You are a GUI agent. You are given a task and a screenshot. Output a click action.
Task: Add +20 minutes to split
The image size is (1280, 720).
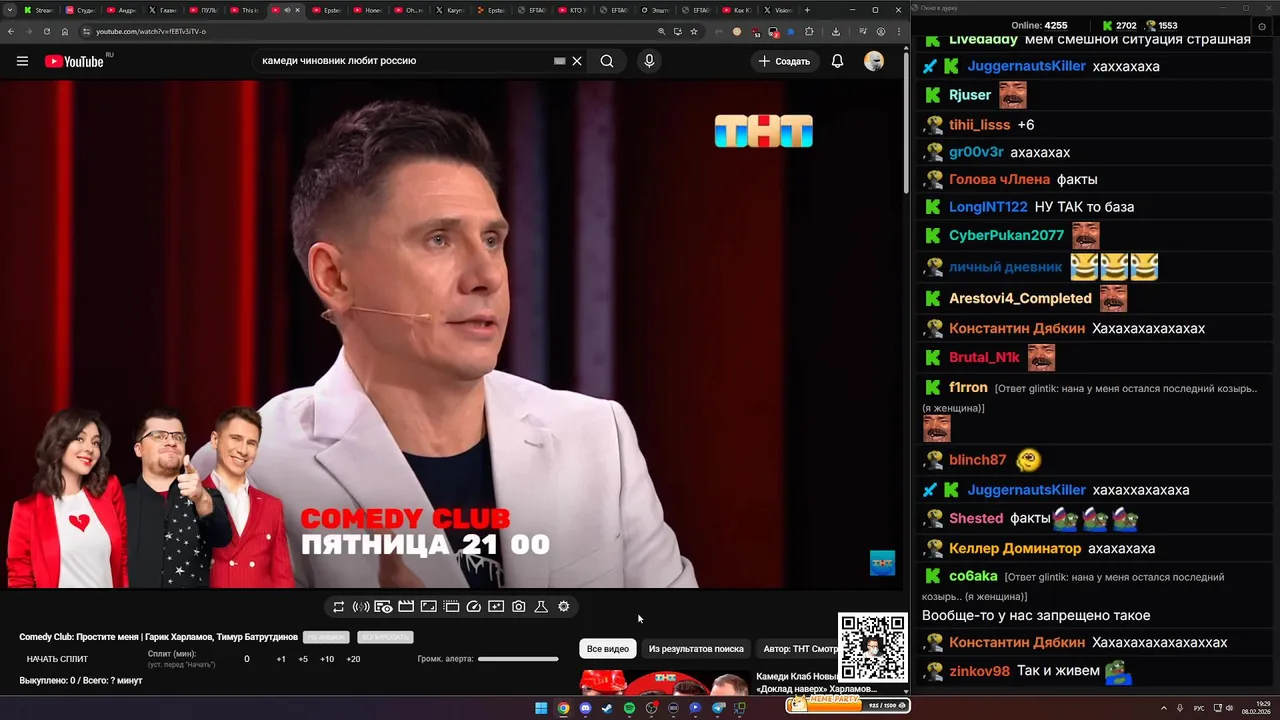[353, 659]
